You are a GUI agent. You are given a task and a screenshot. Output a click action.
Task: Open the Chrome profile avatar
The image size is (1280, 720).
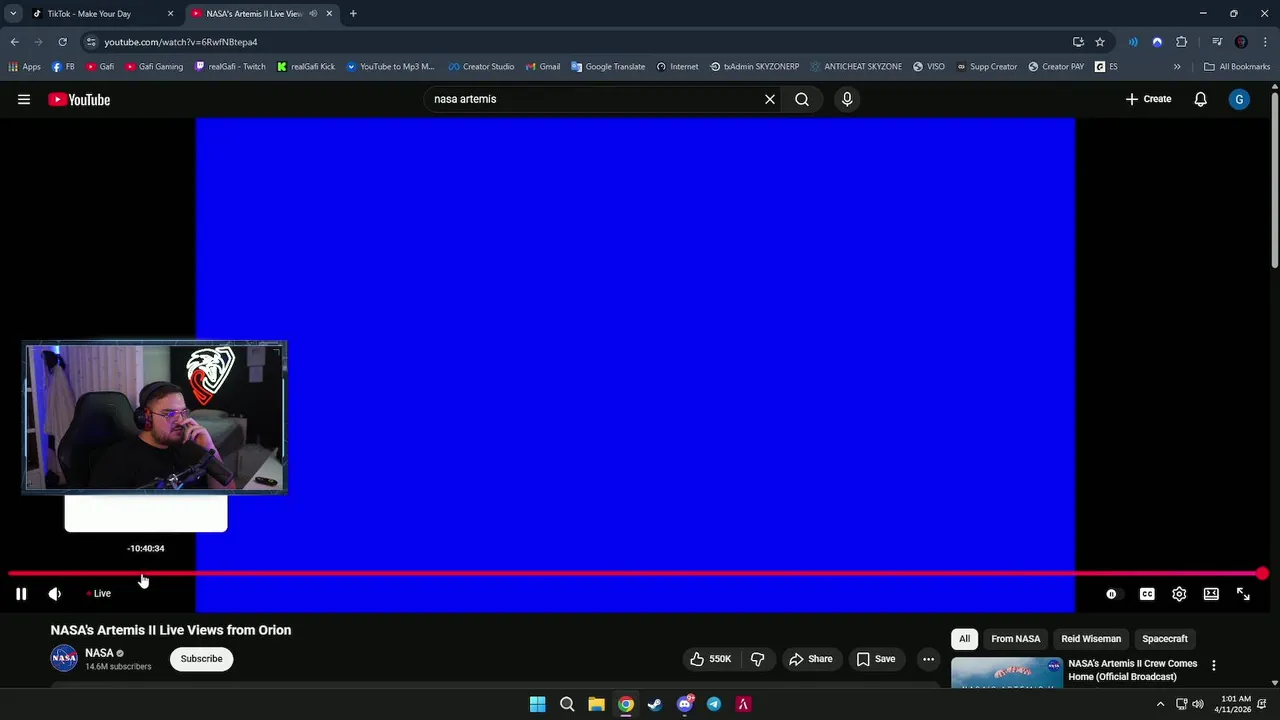pos(1241,42)
